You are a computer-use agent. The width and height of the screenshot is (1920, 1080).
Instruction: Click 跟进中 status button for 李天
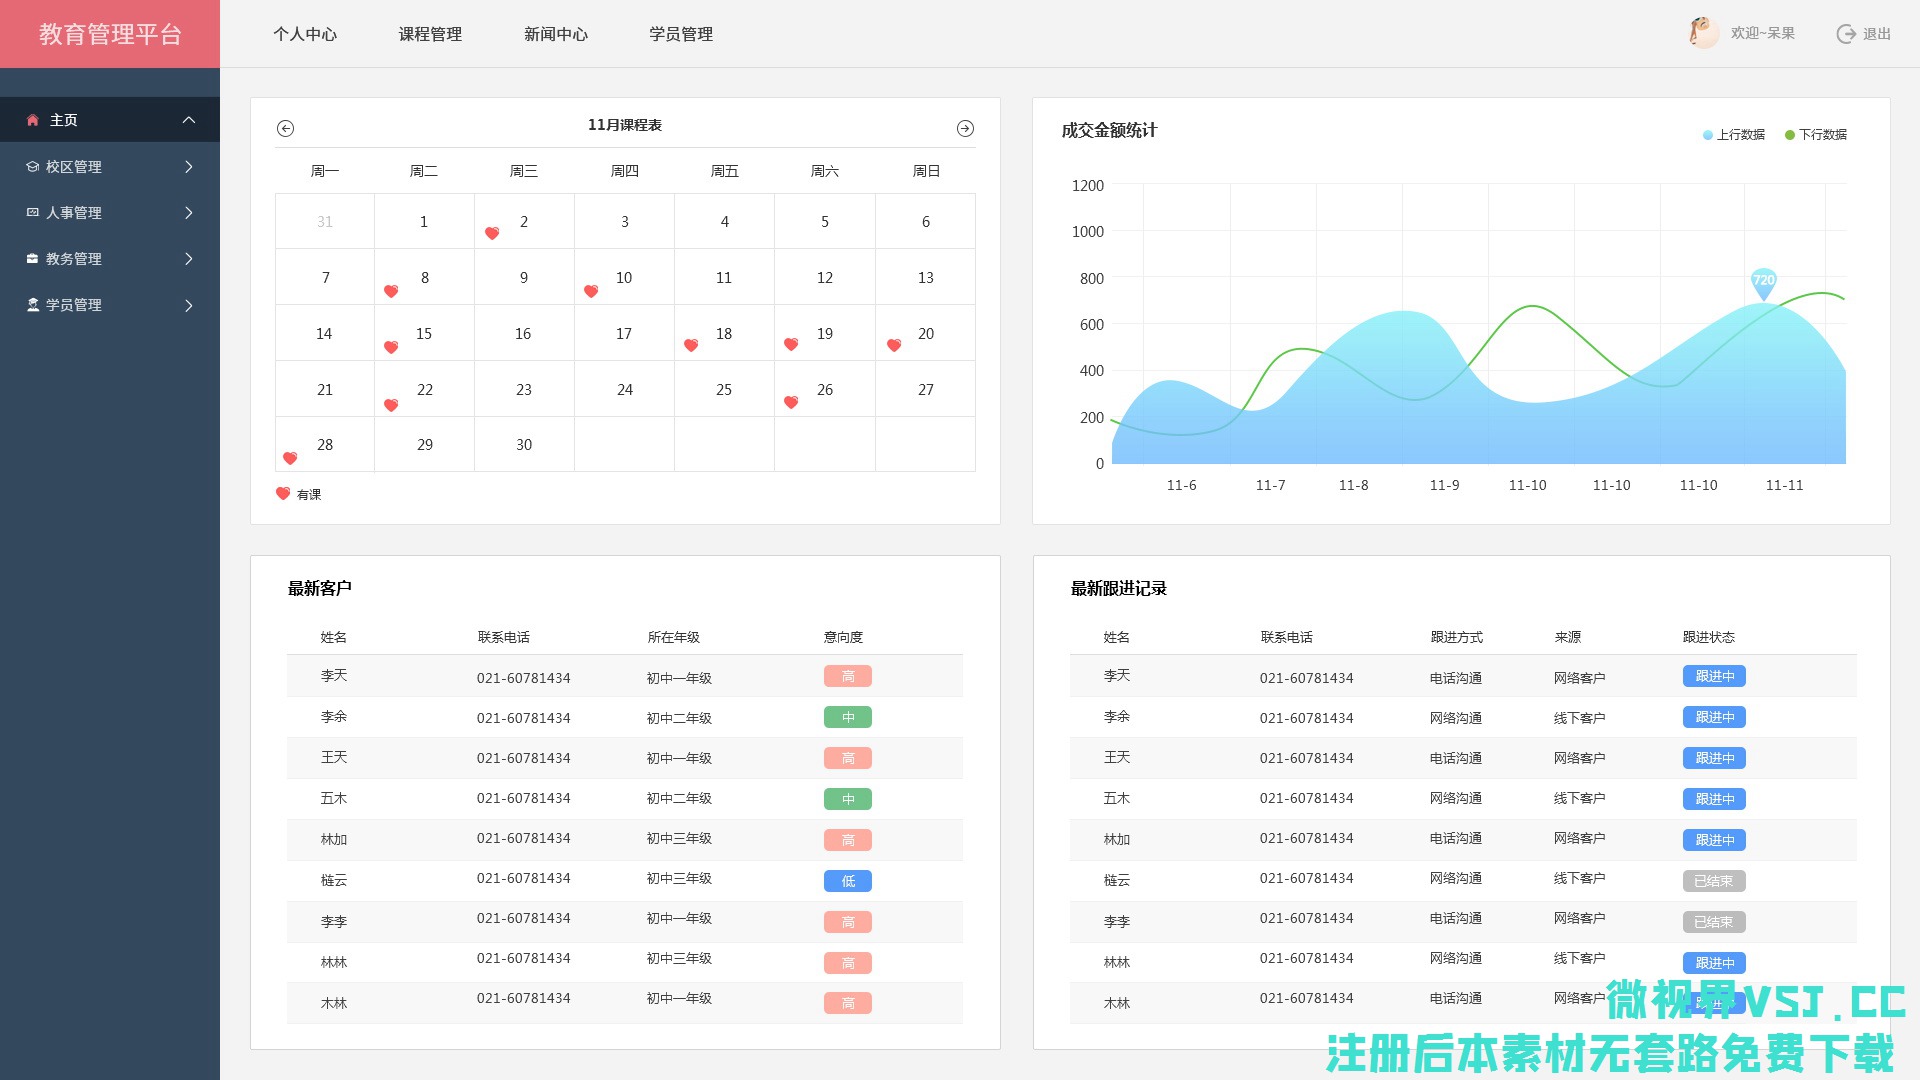click(x=1714, y=677)
